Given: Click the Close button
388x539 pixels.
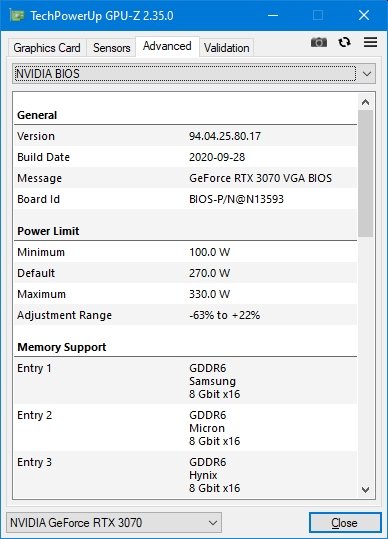Looking at the screenshot, I should pyautogui.click(x=345, y=523).
